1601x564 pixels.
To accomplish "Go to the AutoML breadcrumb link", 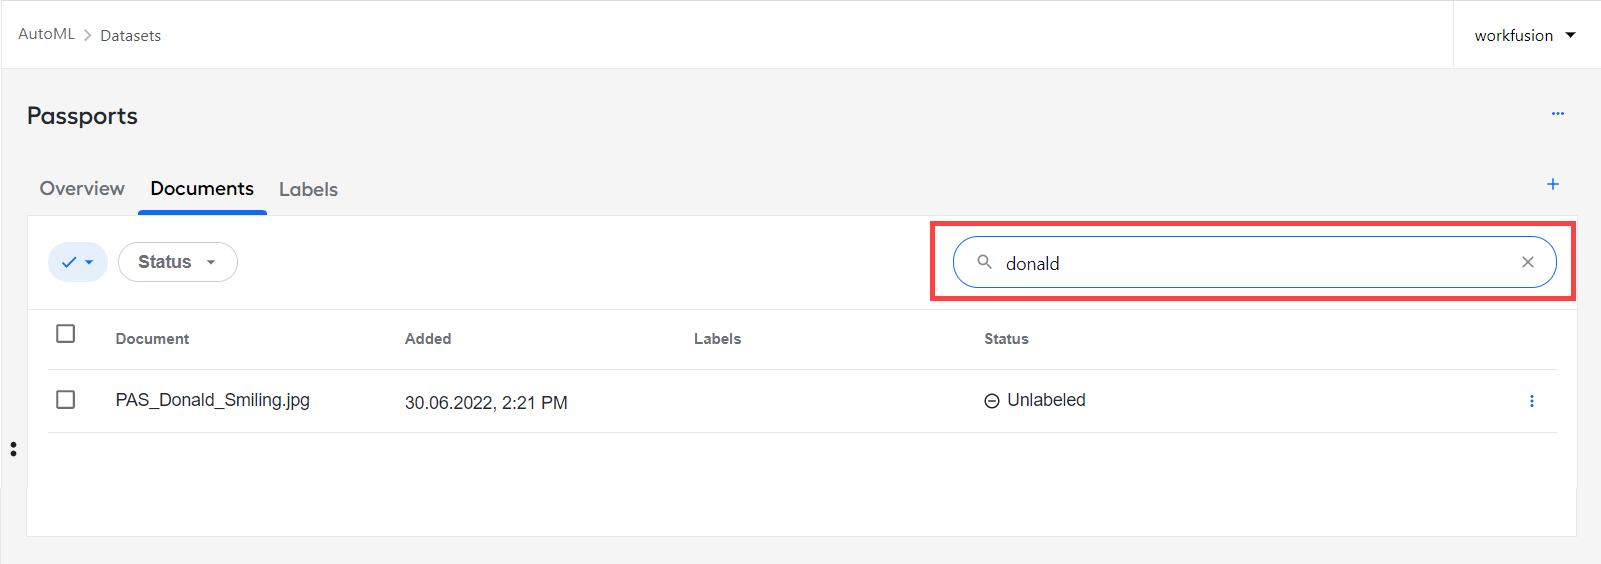I will (46, 34).
